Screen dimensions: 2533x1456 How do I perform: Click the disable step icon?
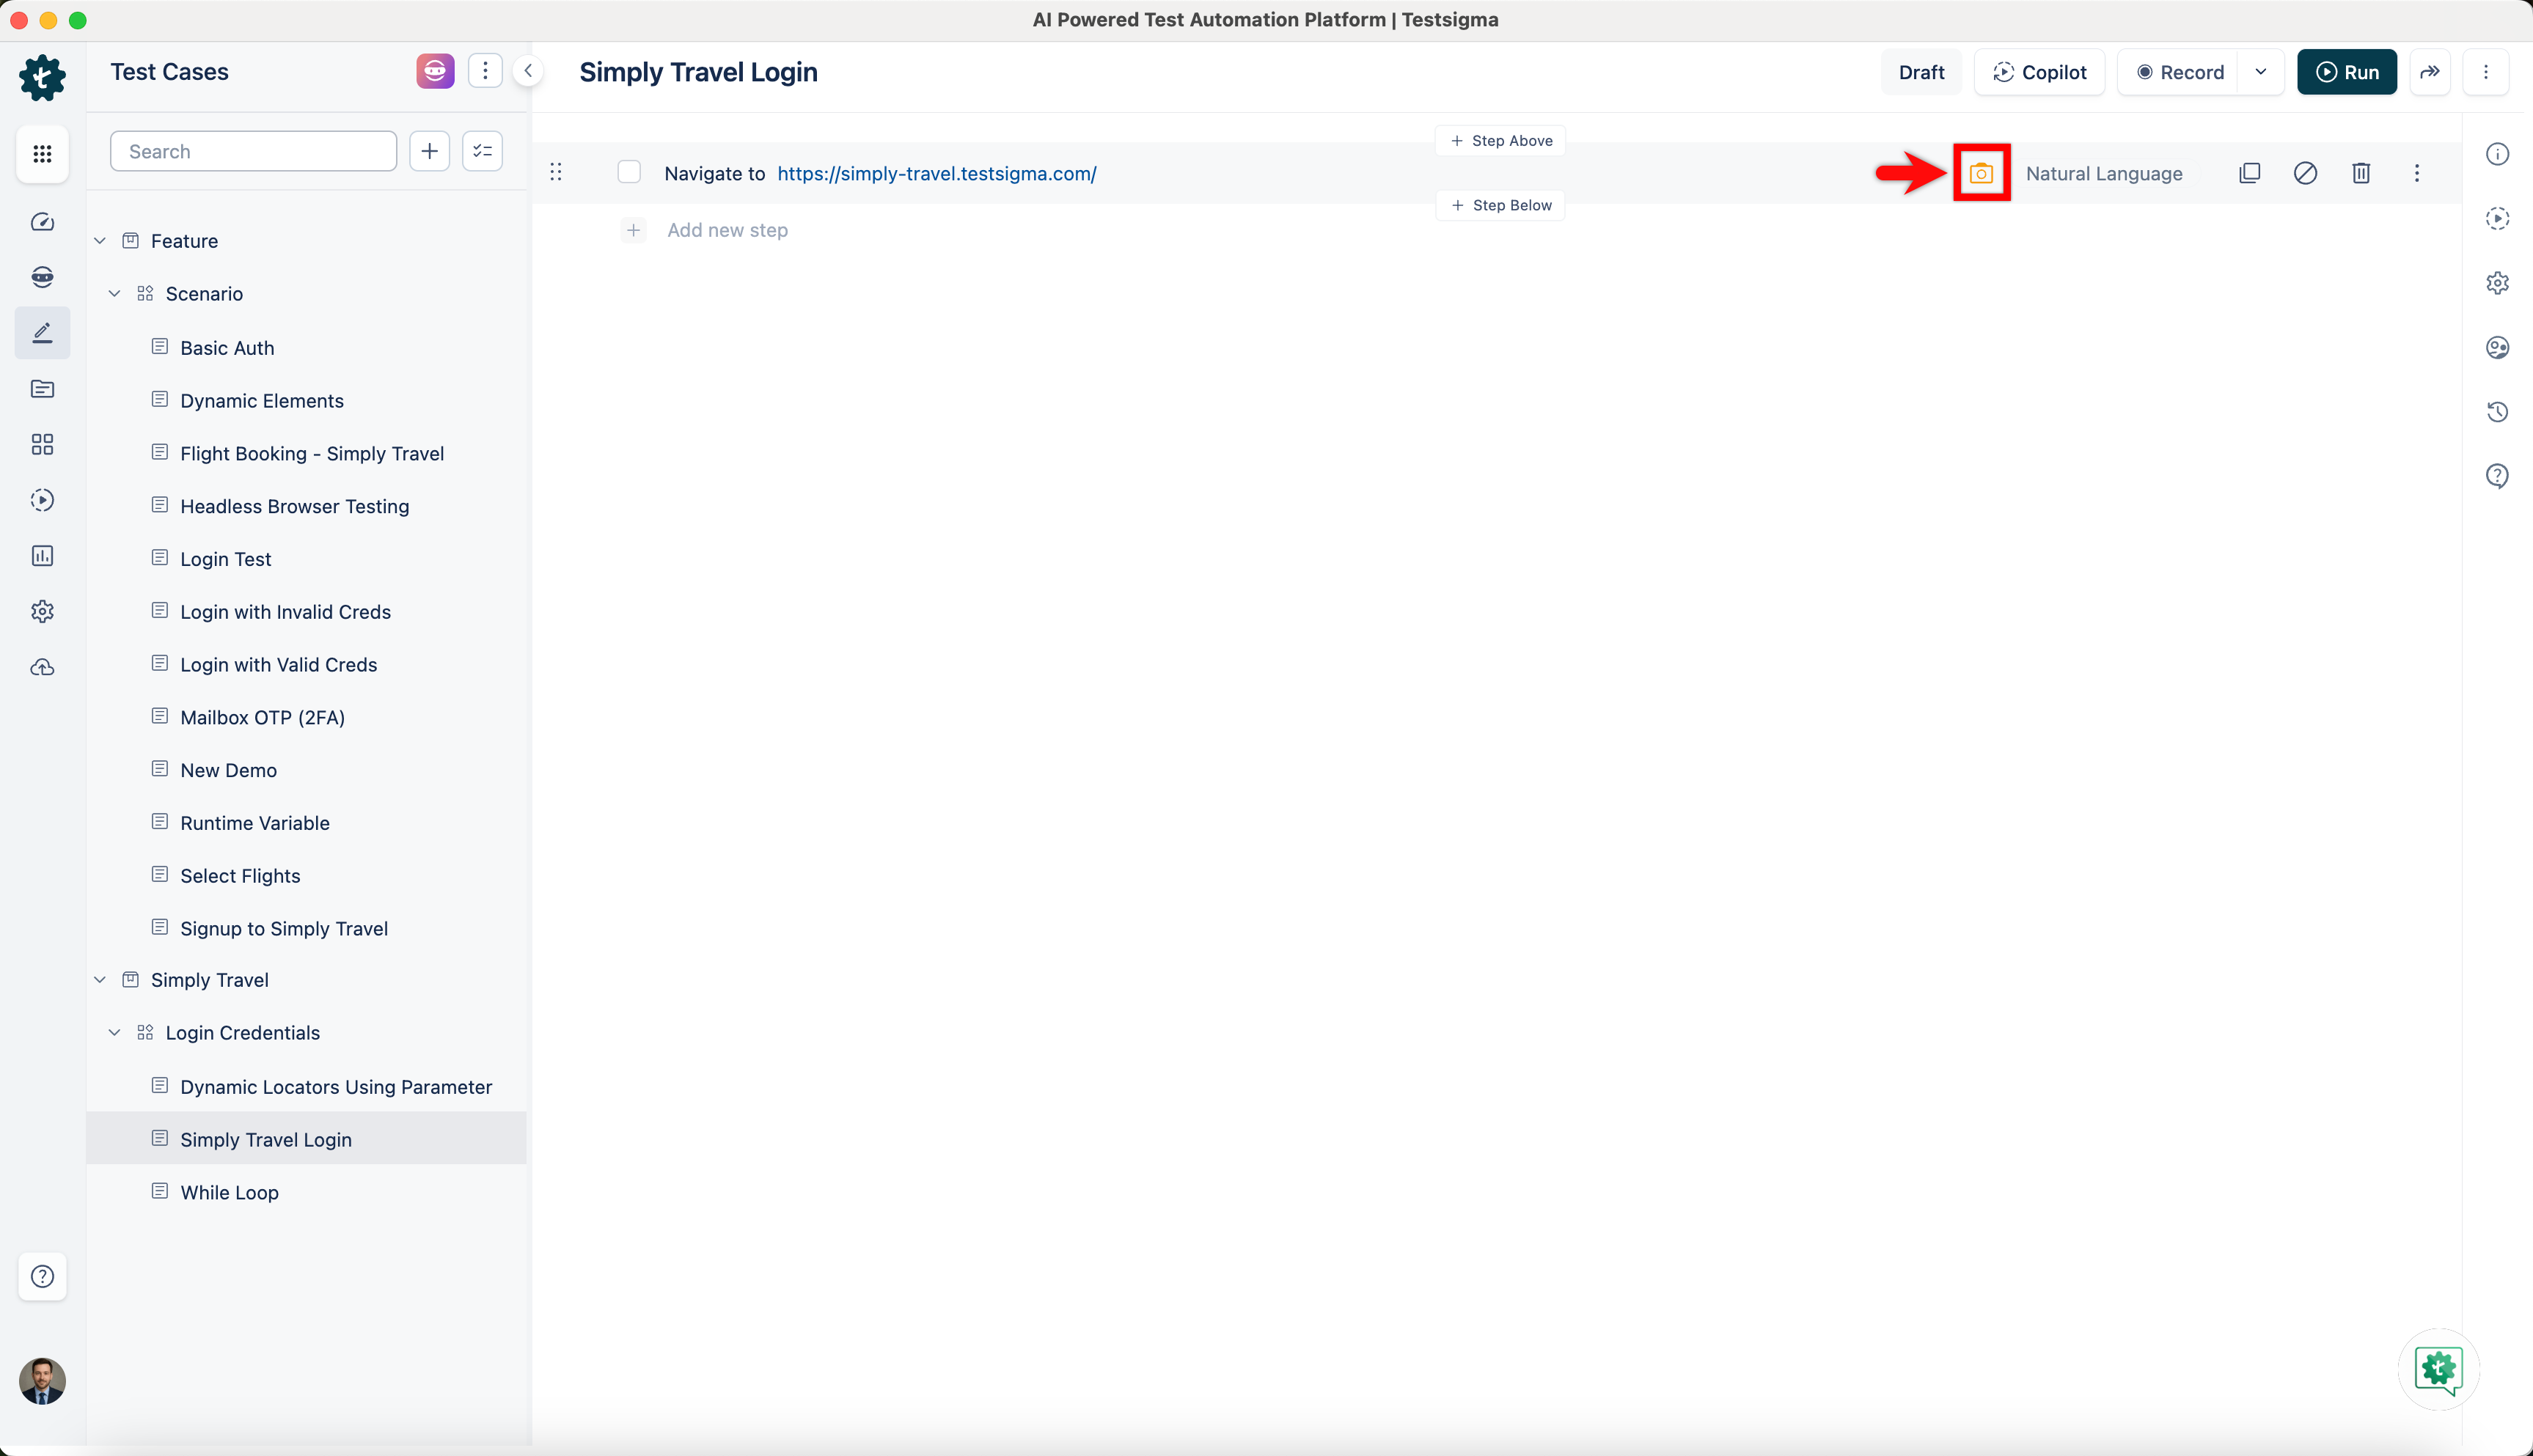(2305, 173)
